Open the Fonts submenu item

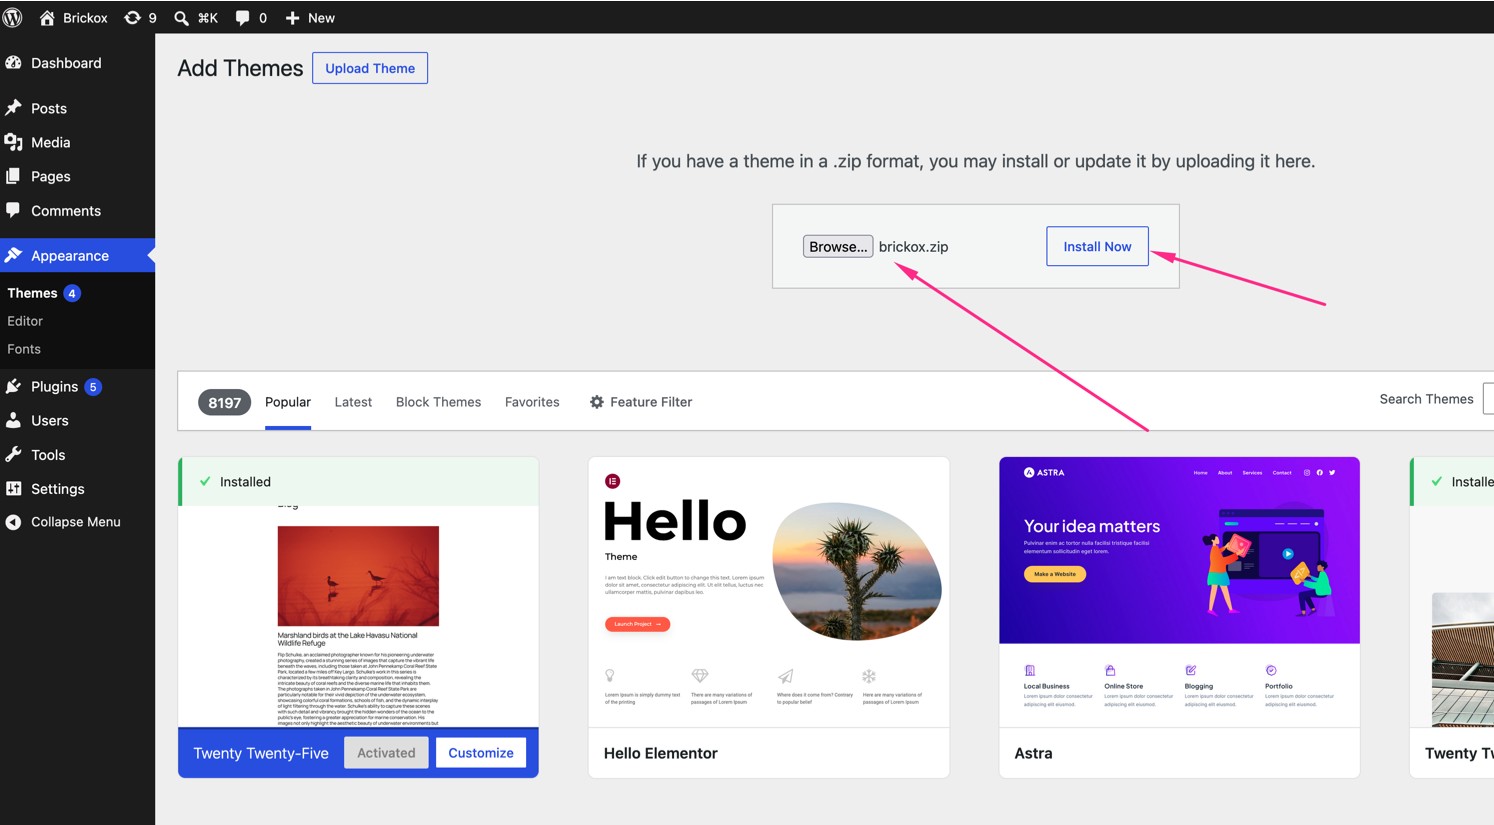pos(24,349)
